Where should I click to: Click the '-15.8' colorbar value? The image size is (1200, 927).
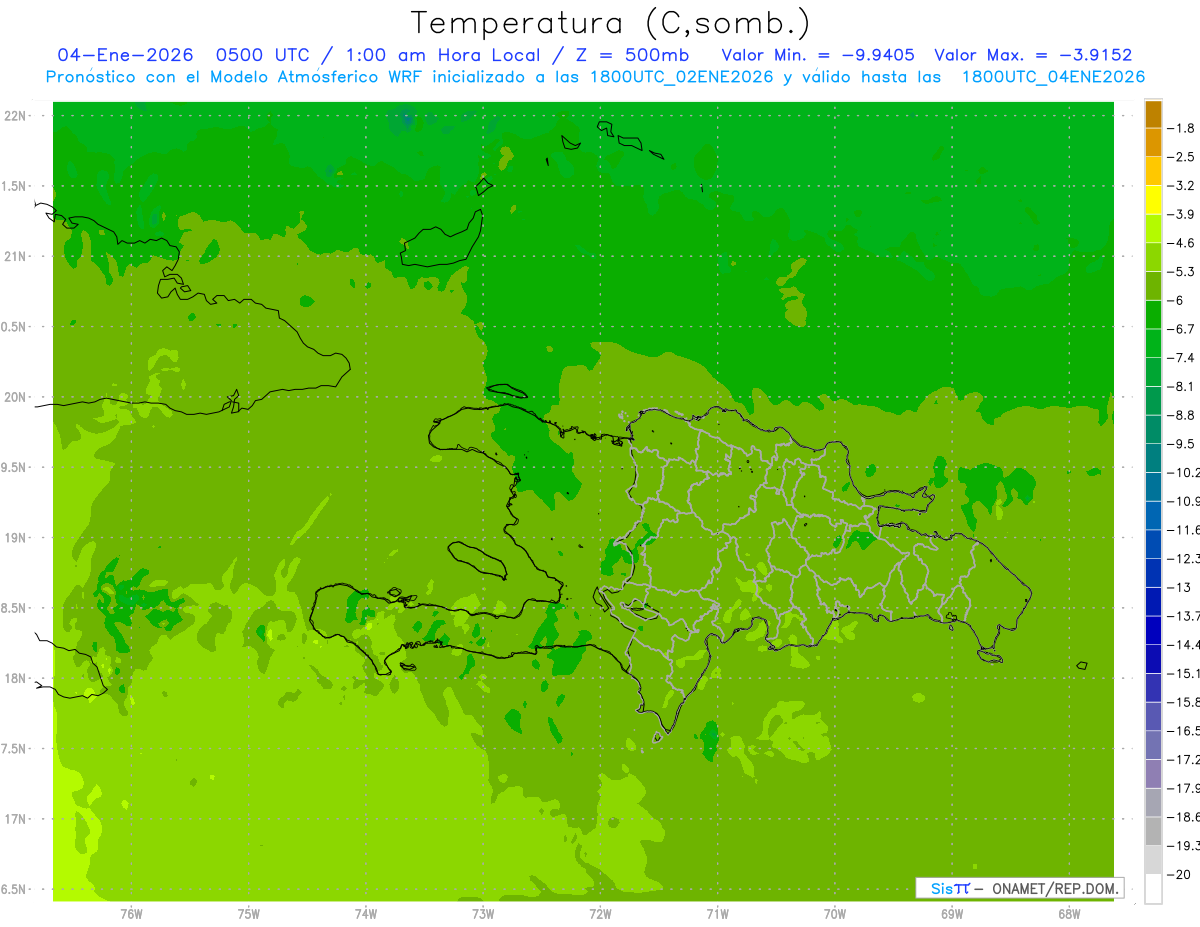pos(1184,702)
